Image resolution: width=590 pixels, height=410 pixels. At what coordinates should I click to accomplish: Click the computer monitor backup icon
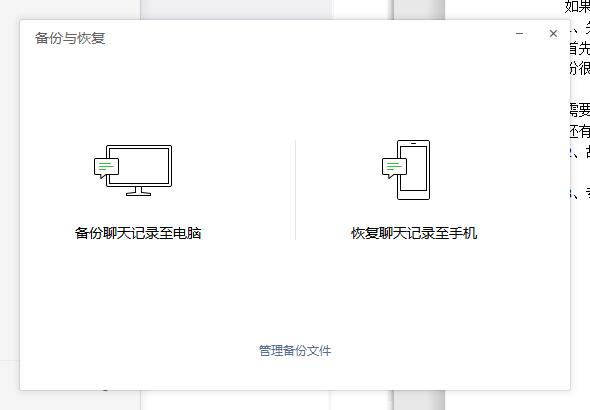coord(133,170)
